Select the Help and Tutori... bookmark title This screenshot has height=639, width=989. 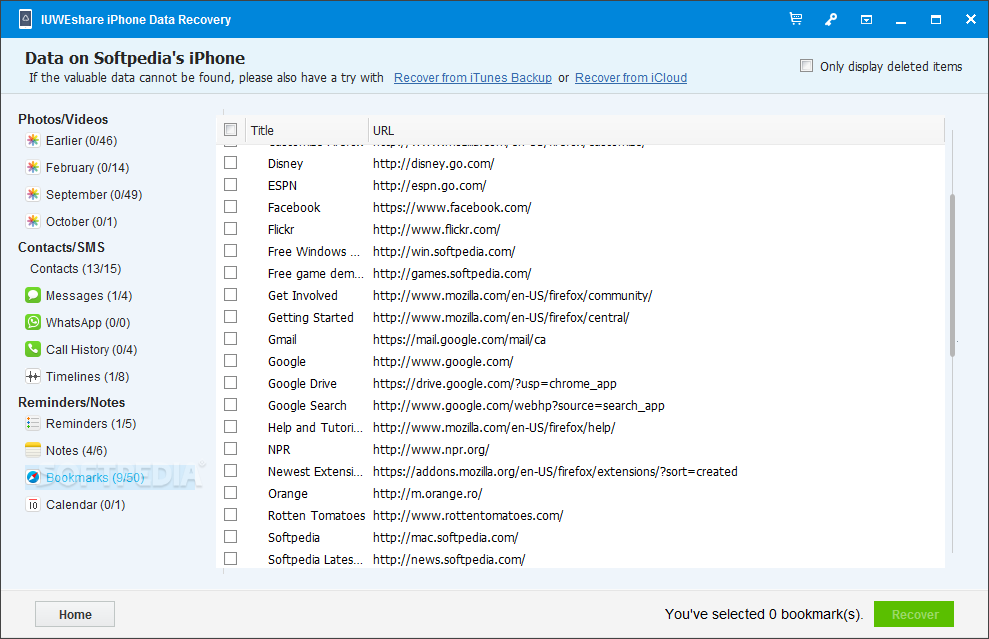[315, 427]
